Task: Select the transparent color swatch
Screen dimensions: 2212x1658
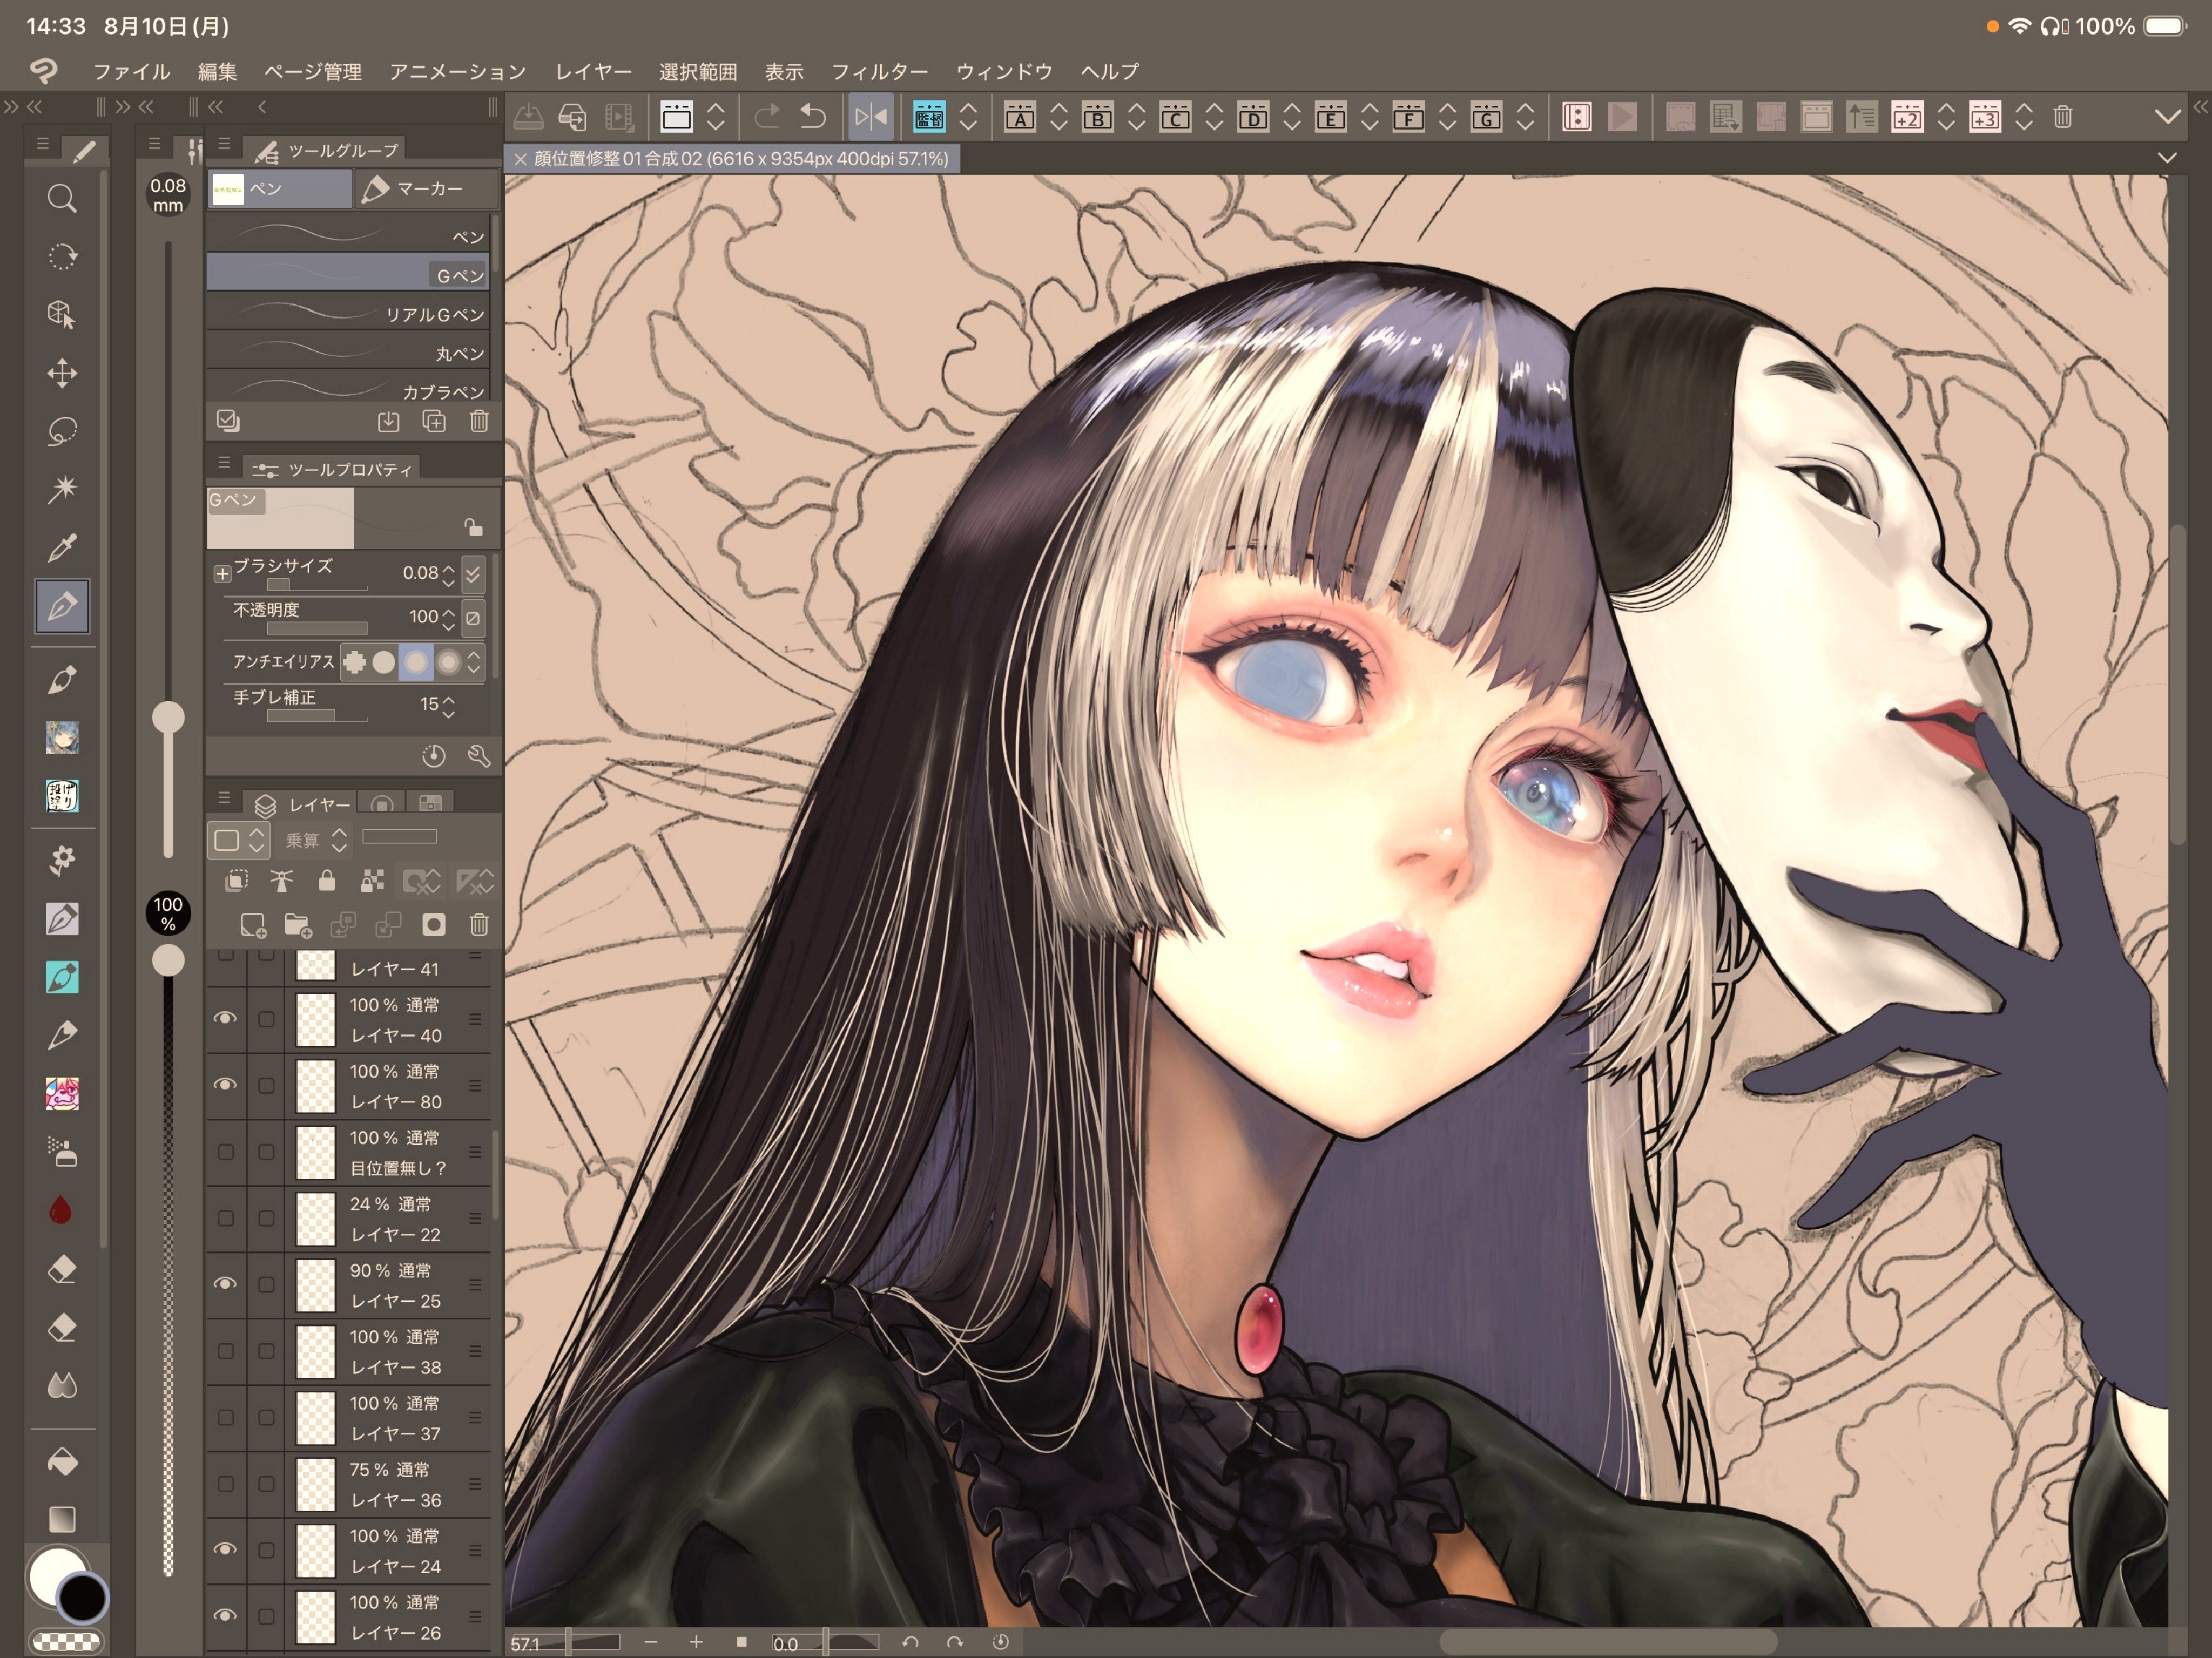Action: (x=66, y=1641)
